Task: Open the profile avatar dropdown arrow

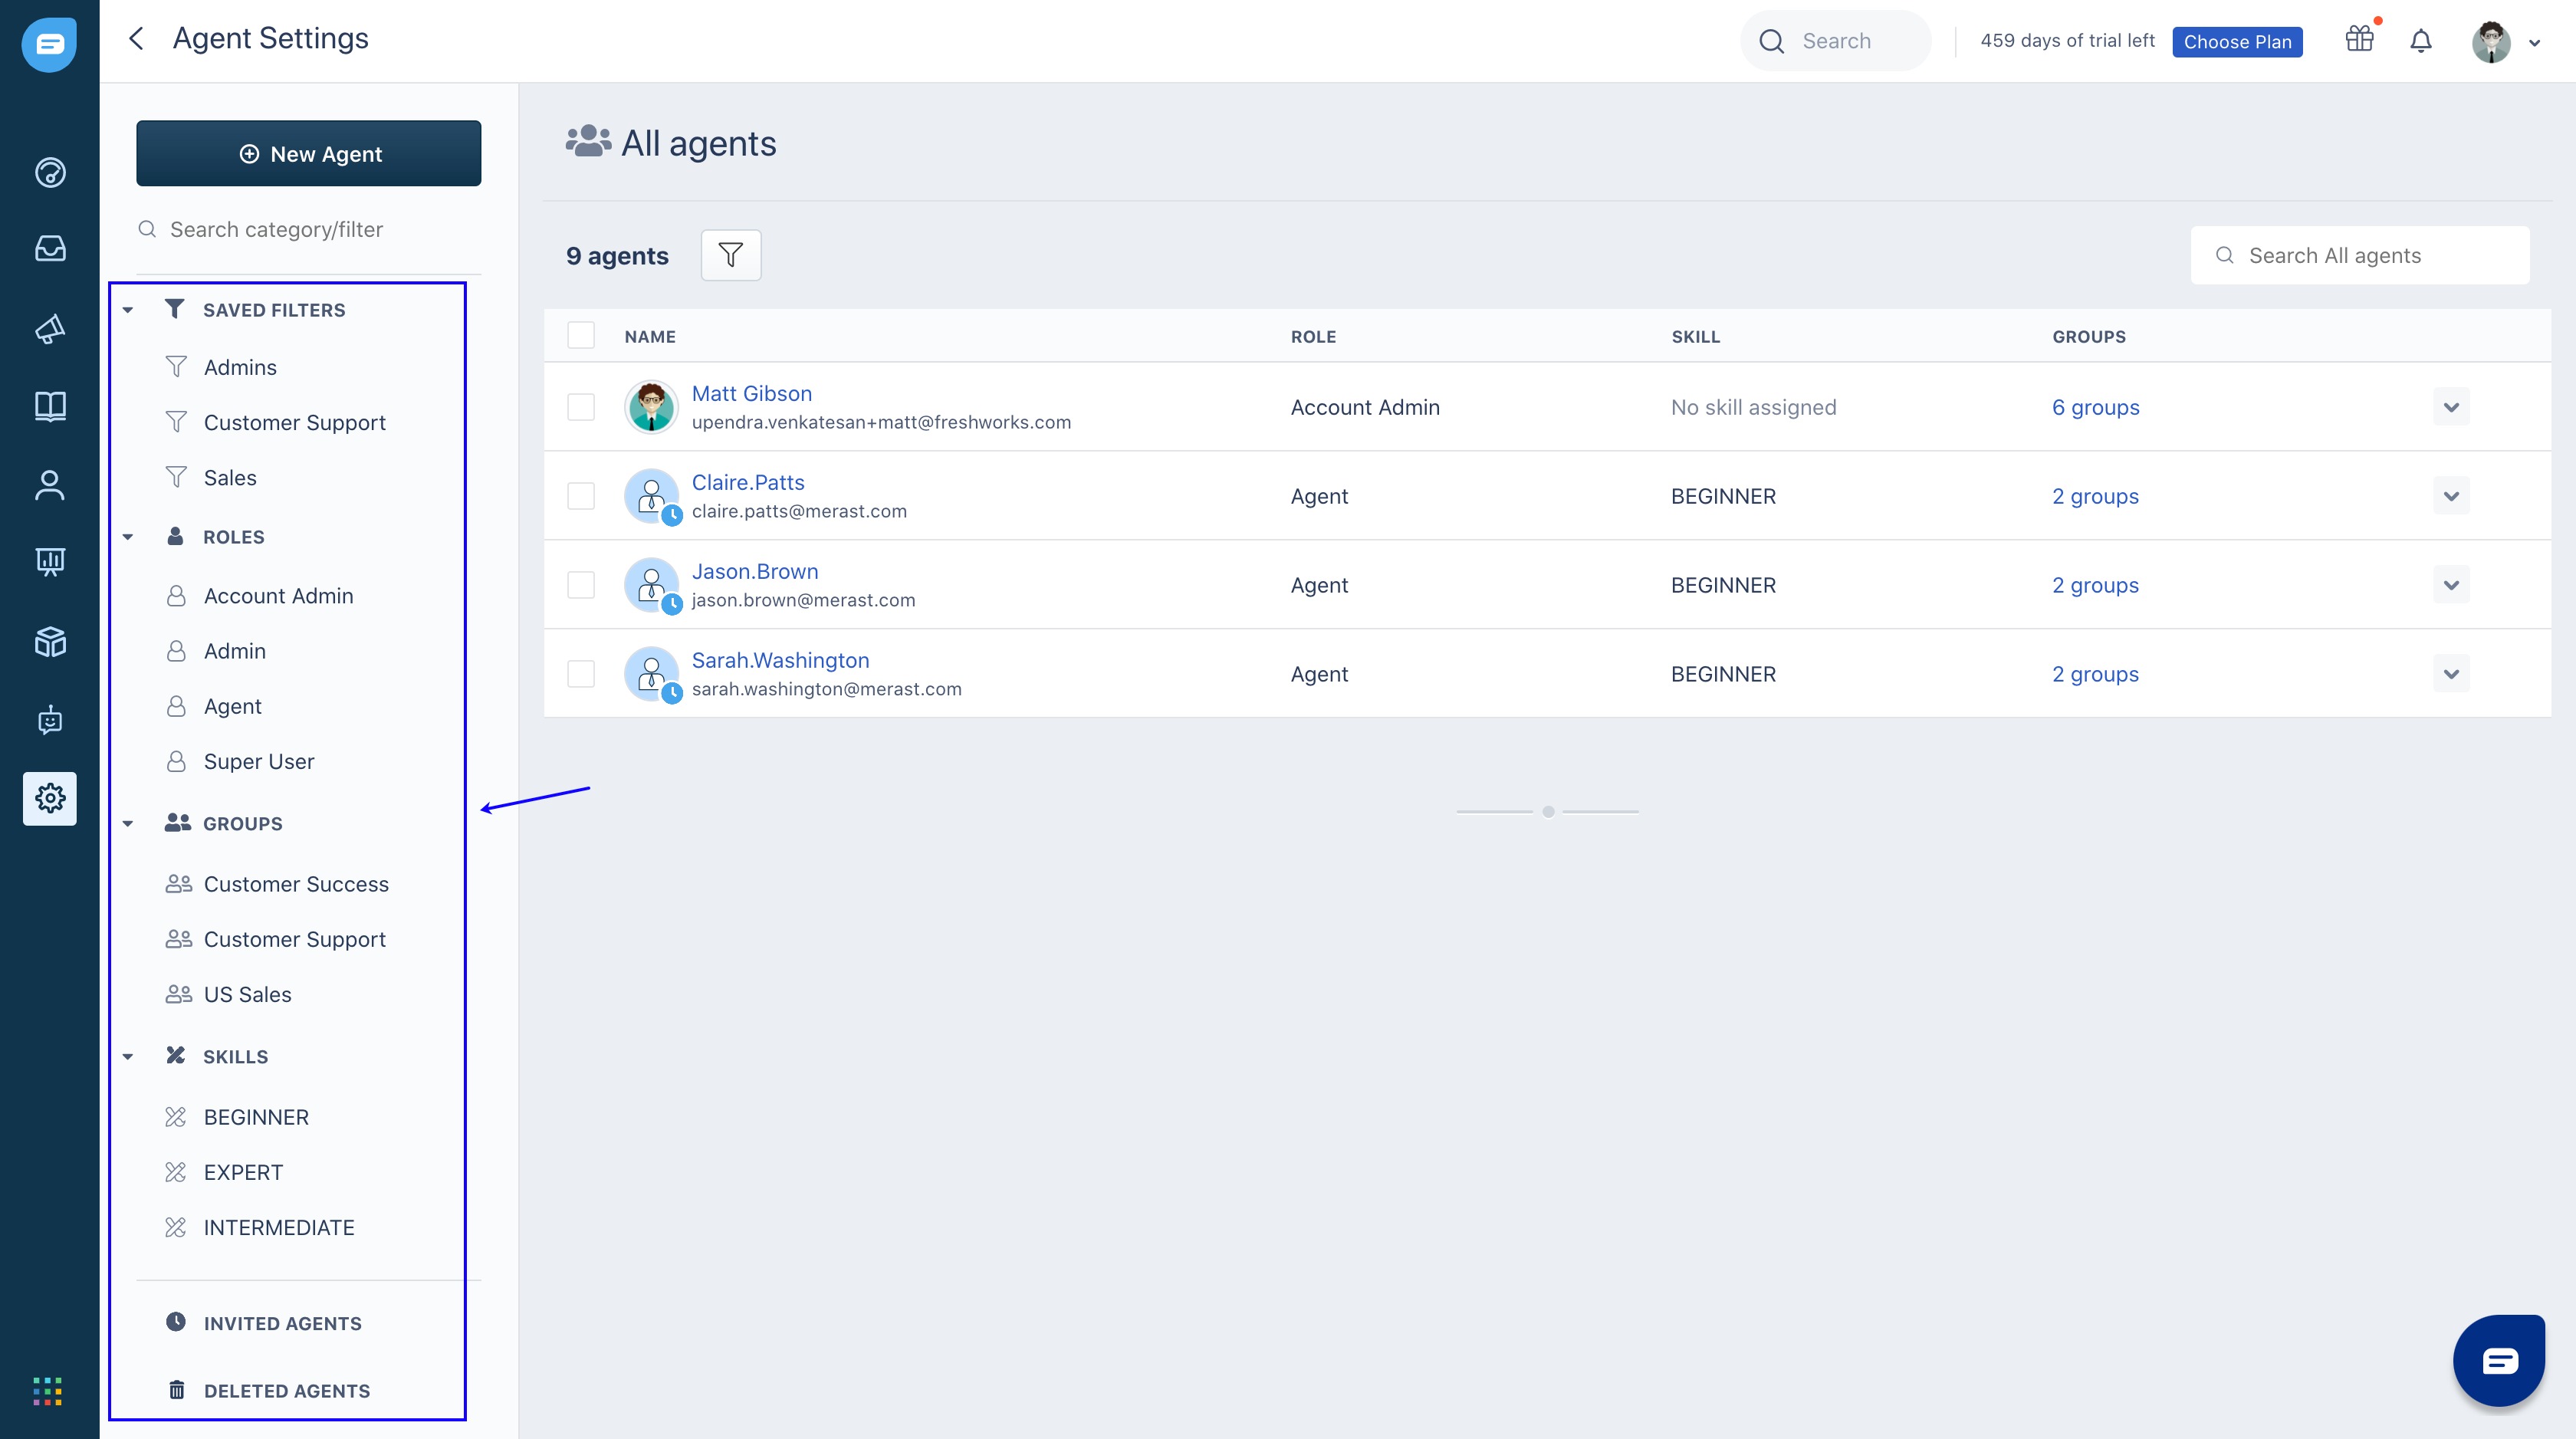Action: coord(2534,43)
